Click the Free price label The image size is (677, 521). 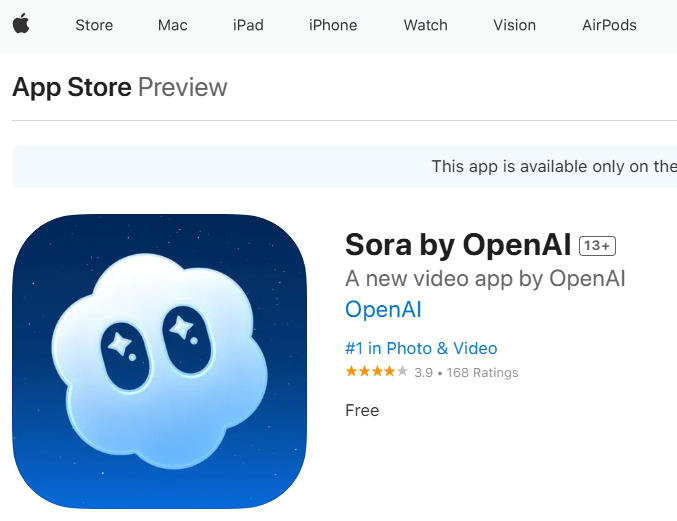pos(362,410)
